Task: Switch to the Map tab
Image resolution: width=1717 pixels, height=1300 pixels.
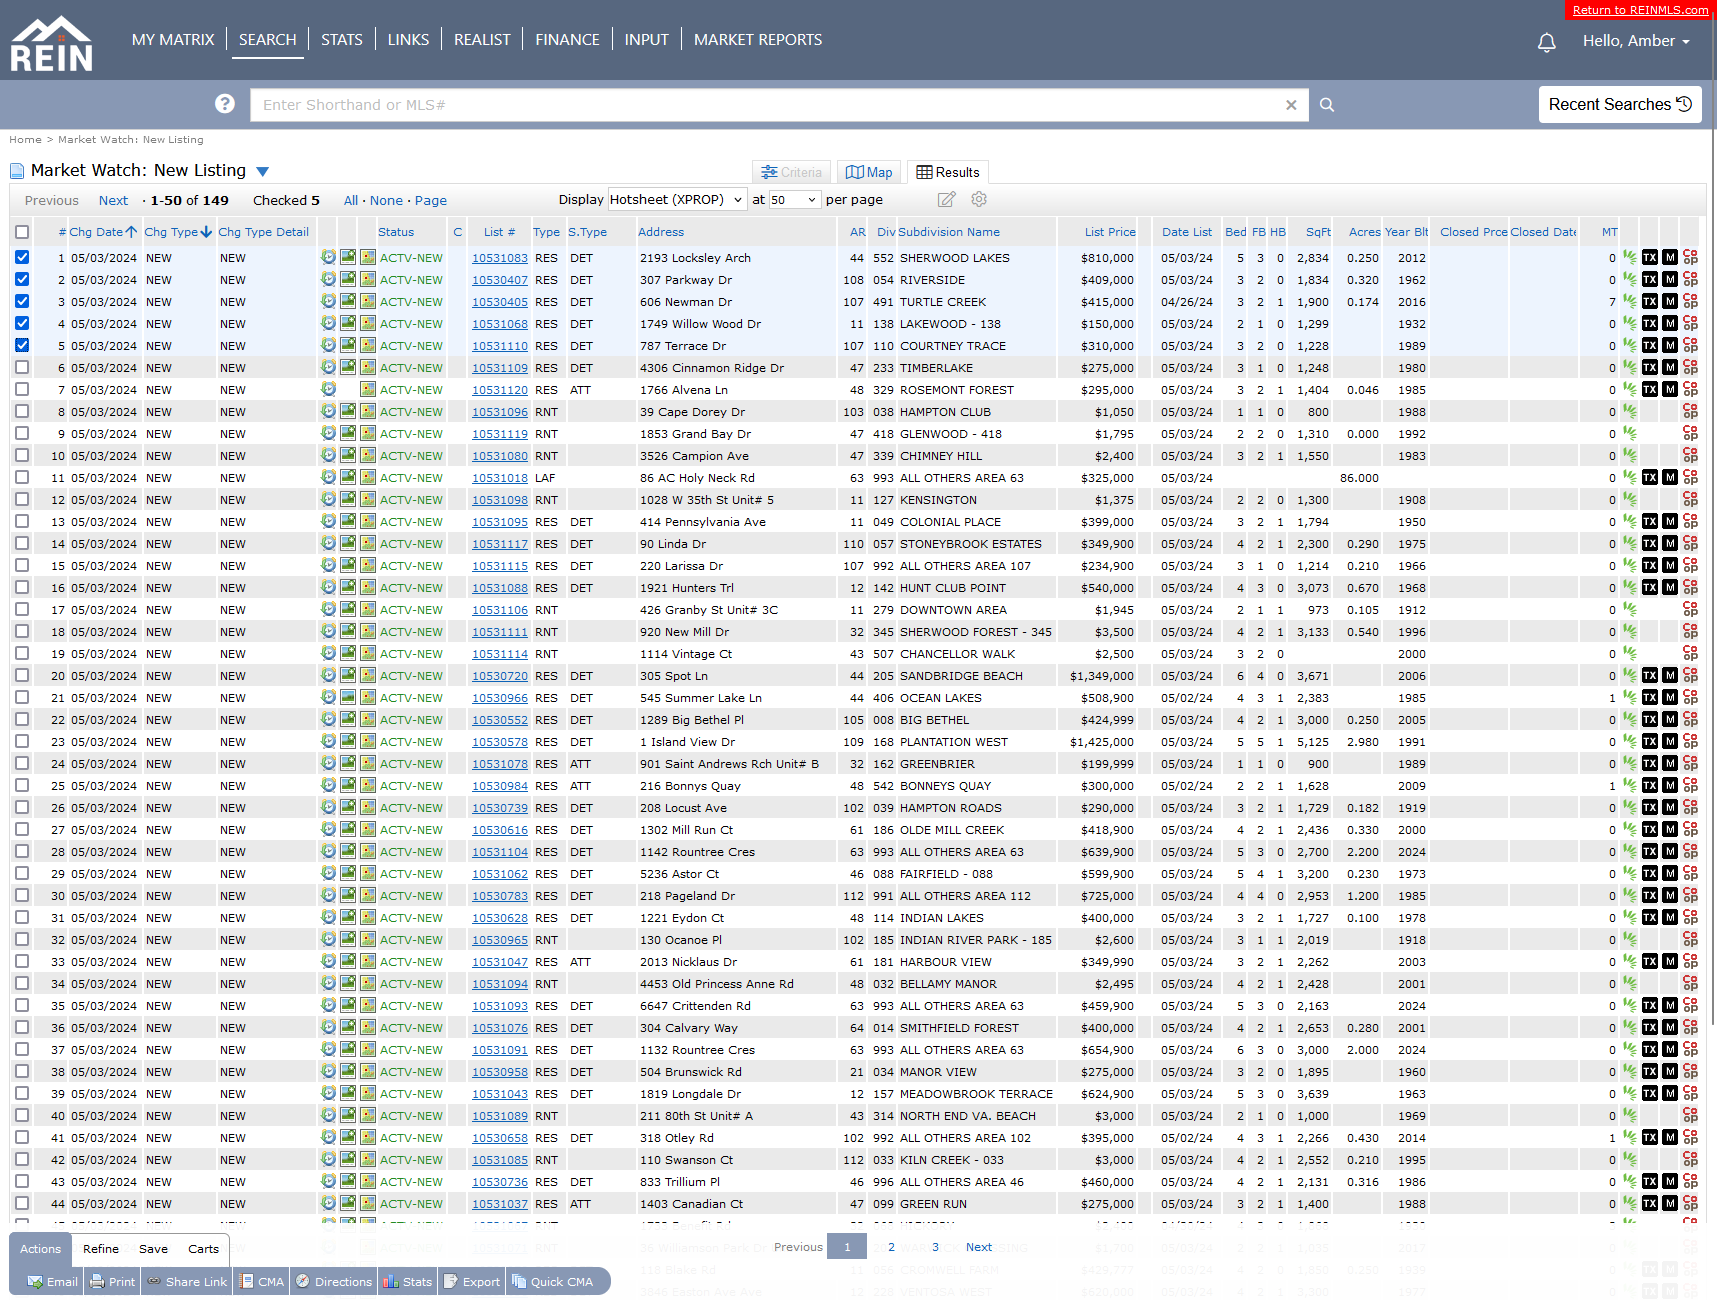Action: tap(869, 172)
